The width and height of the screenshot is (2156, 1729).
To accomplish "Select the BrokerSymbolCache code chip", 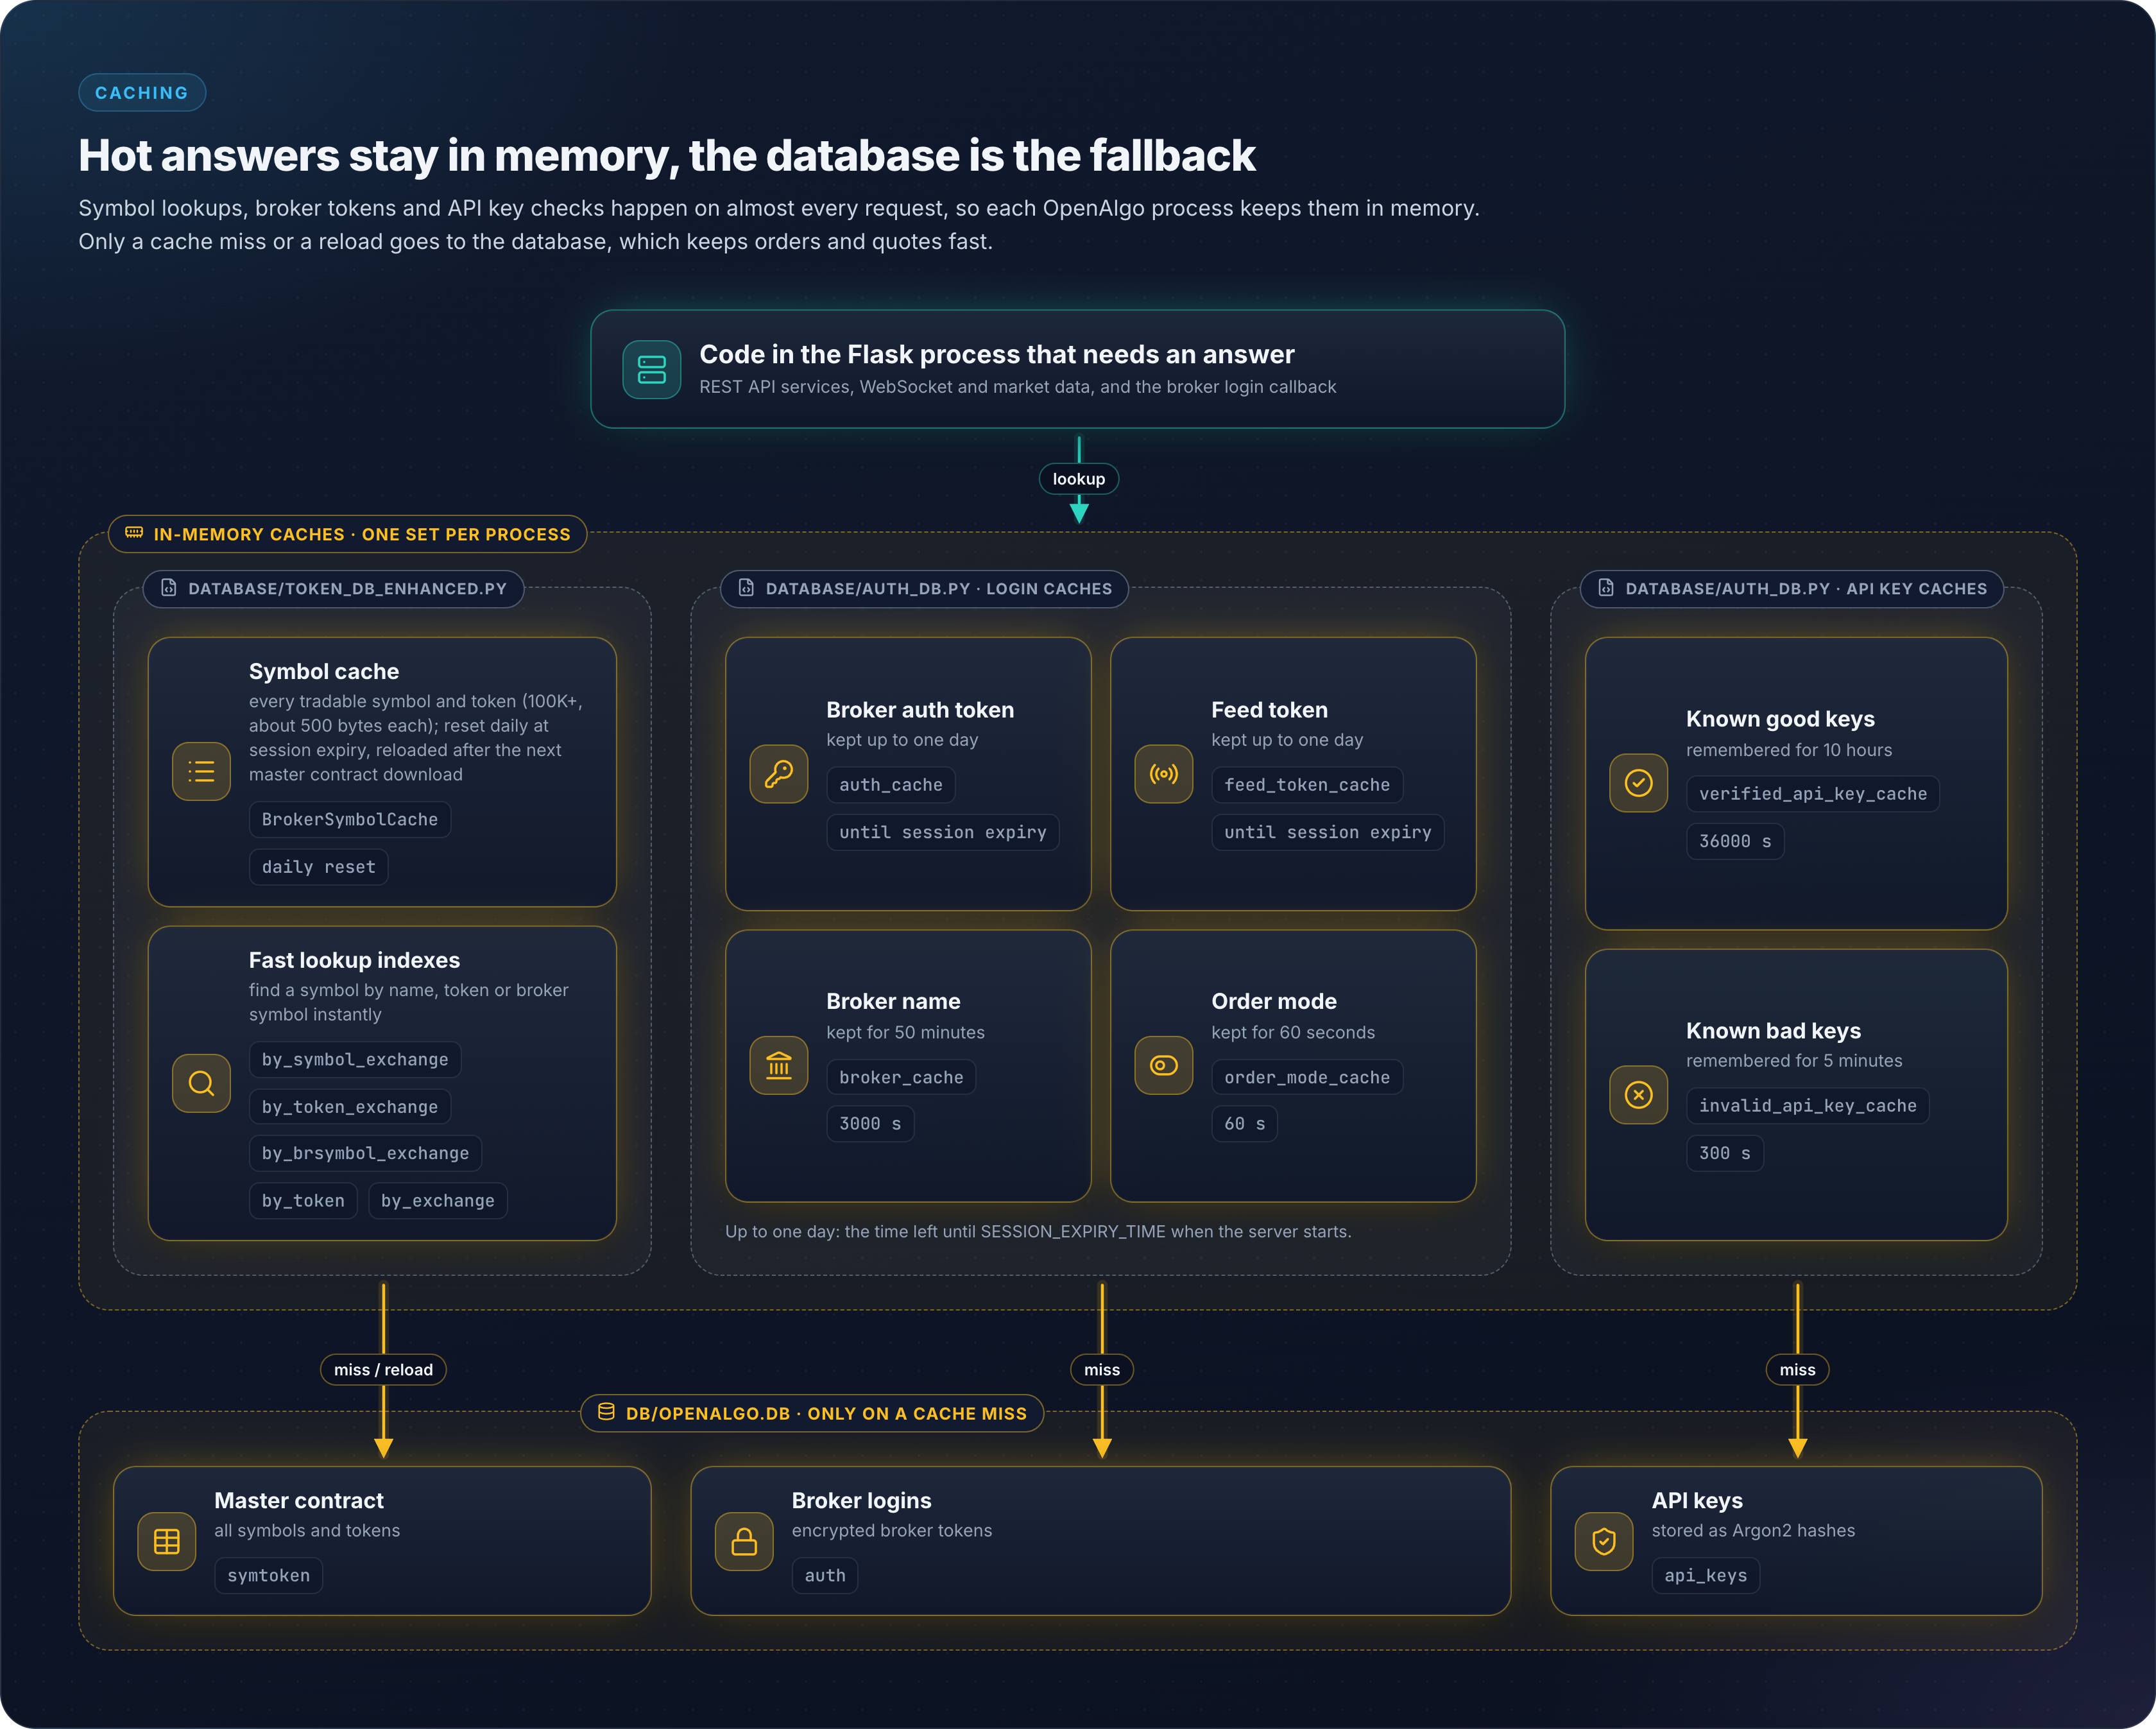I will [349, 819].
